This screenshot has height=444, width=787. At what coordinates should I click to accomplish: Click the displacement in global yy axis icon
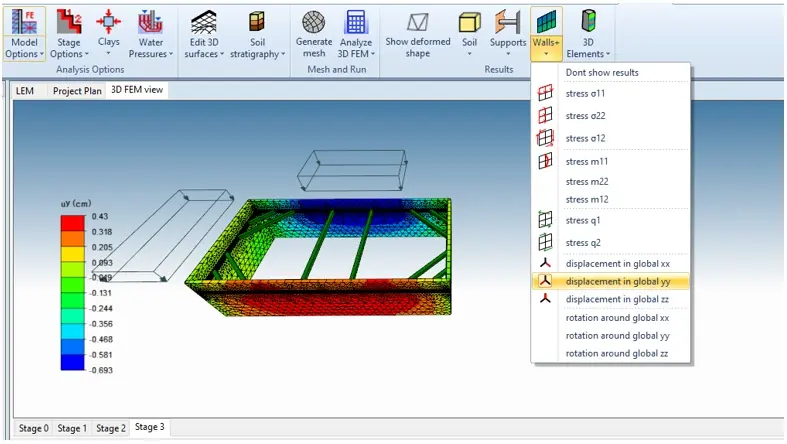[546, 281]
